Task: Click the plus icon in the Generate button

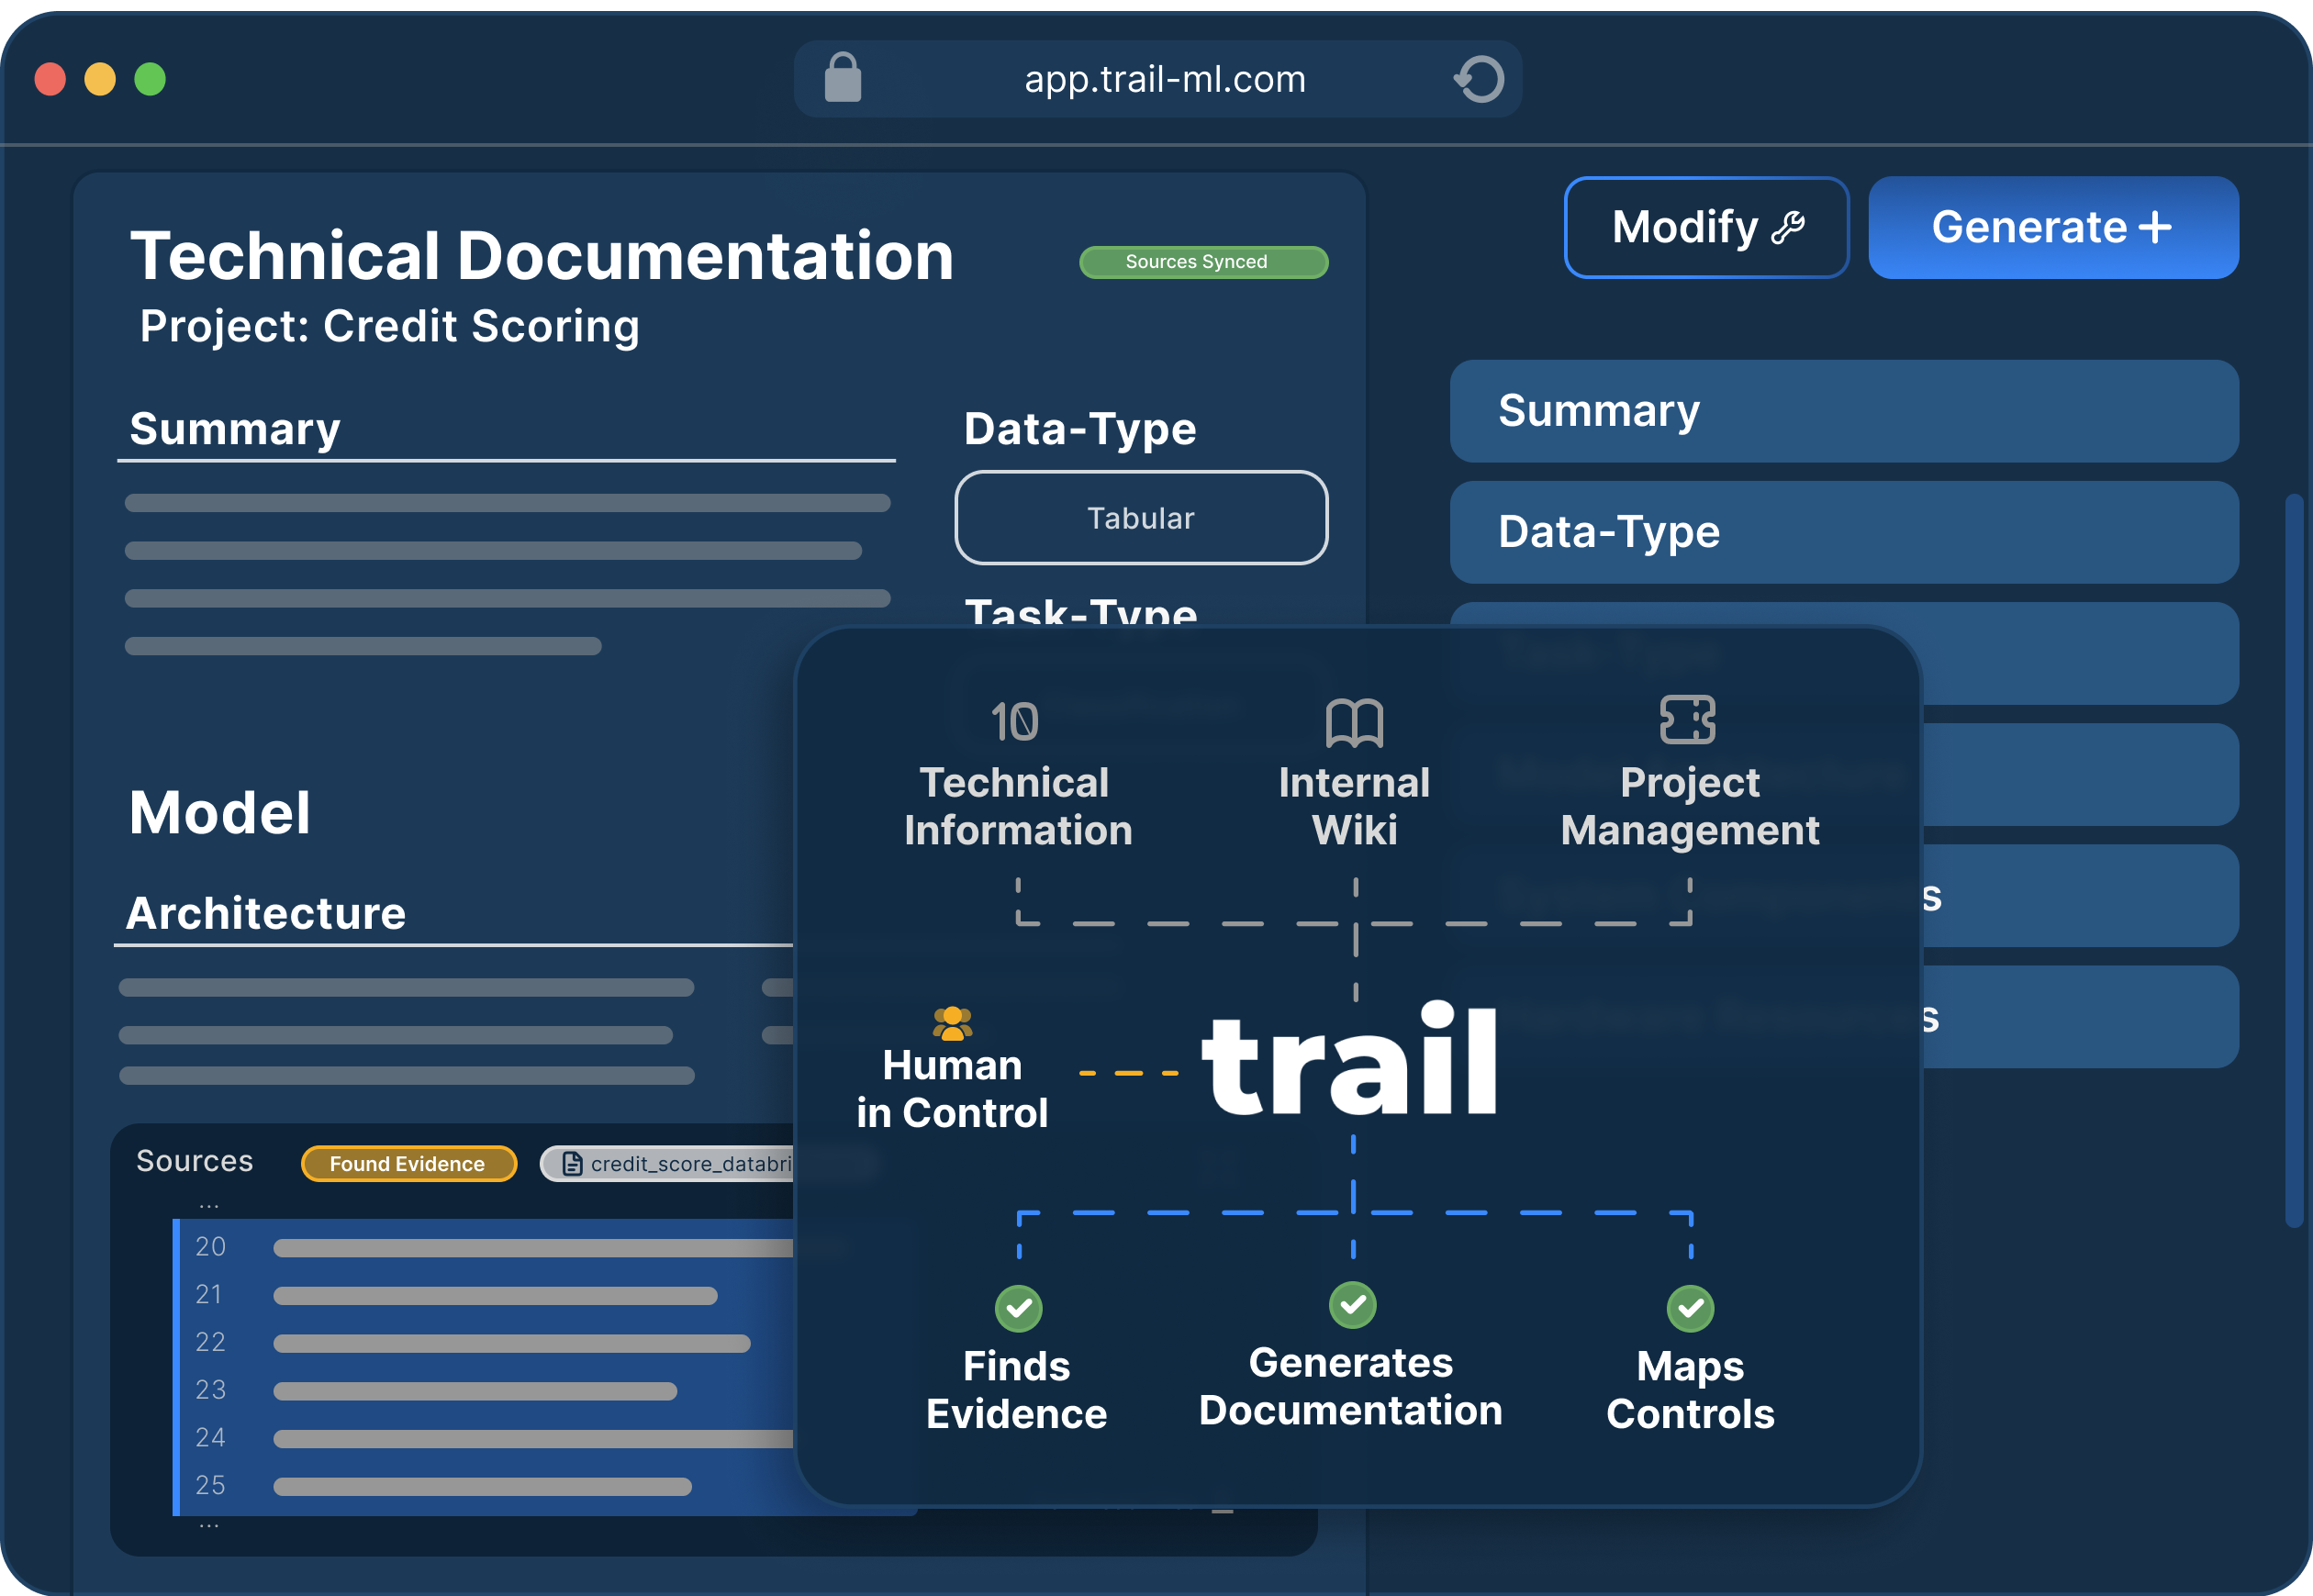Action: tap(2155, 227)
